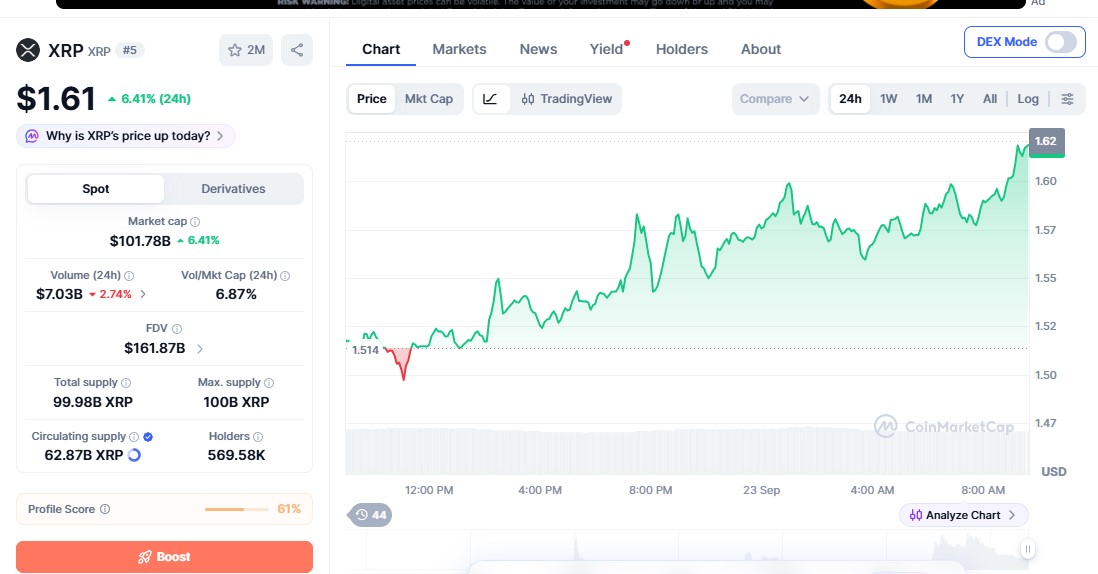Screen dimensions: 1098x574
Task: Click Volume (24h) info icon
Action: click(129, 276)
